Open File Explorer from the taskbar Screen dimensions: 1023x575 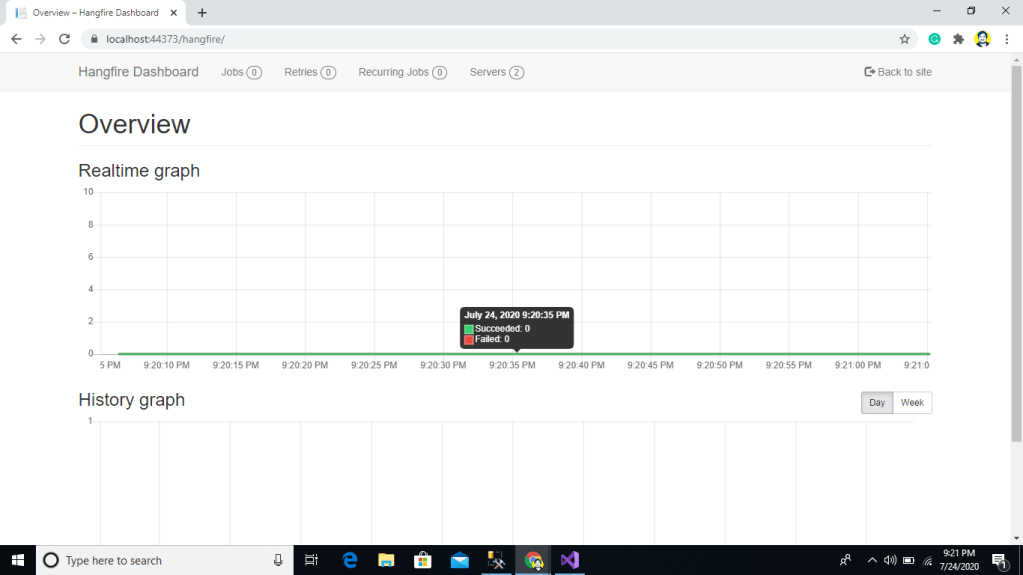[386, 560]
